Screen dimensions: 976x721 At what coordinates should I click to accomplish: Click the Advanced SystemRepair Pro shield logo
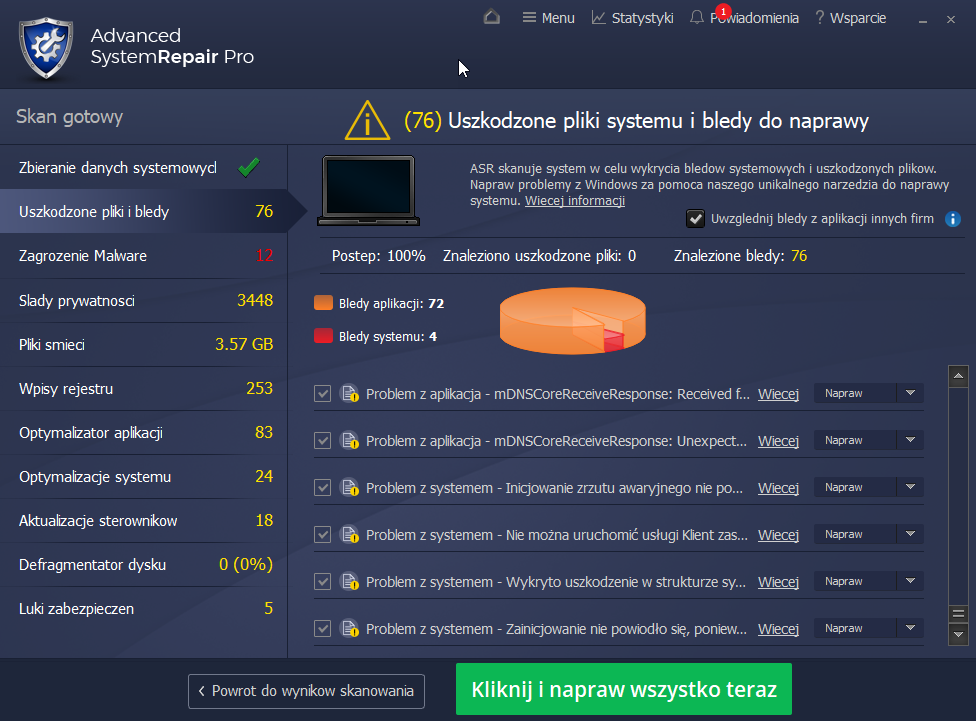point(46,48)
